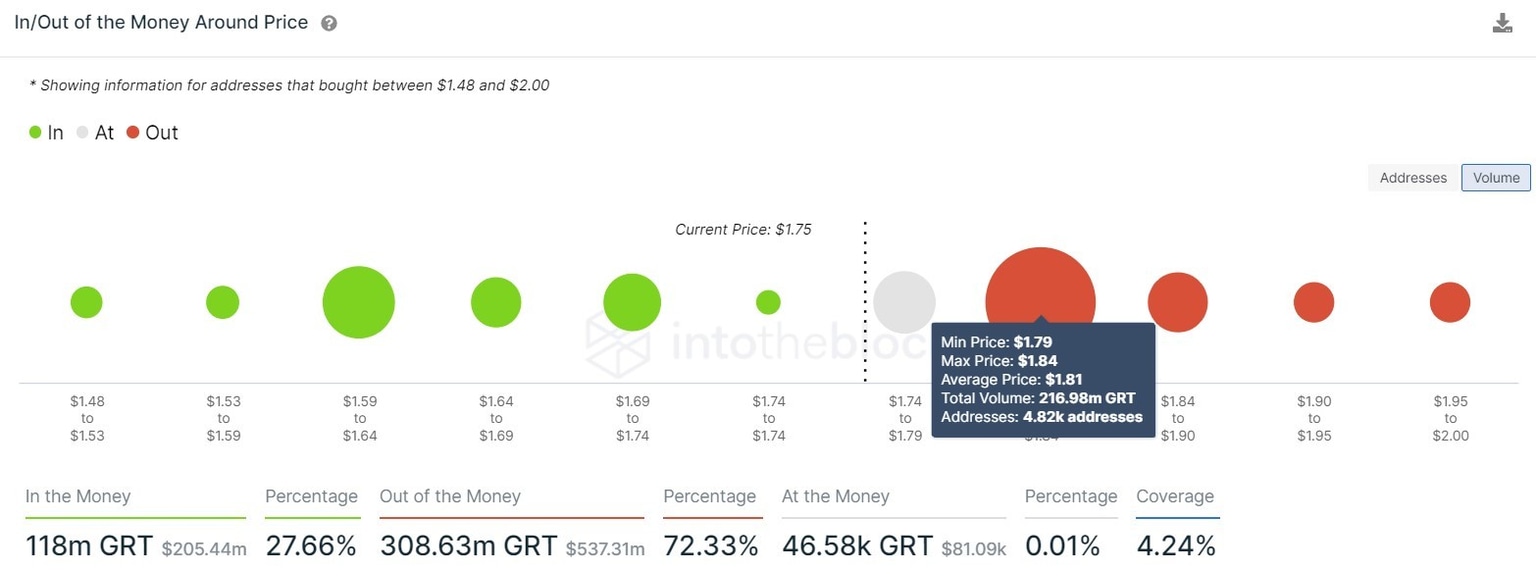This screenshot has height=576, width=1536.
Task: Switch to the Addresses view
Action: [1412, 177]
